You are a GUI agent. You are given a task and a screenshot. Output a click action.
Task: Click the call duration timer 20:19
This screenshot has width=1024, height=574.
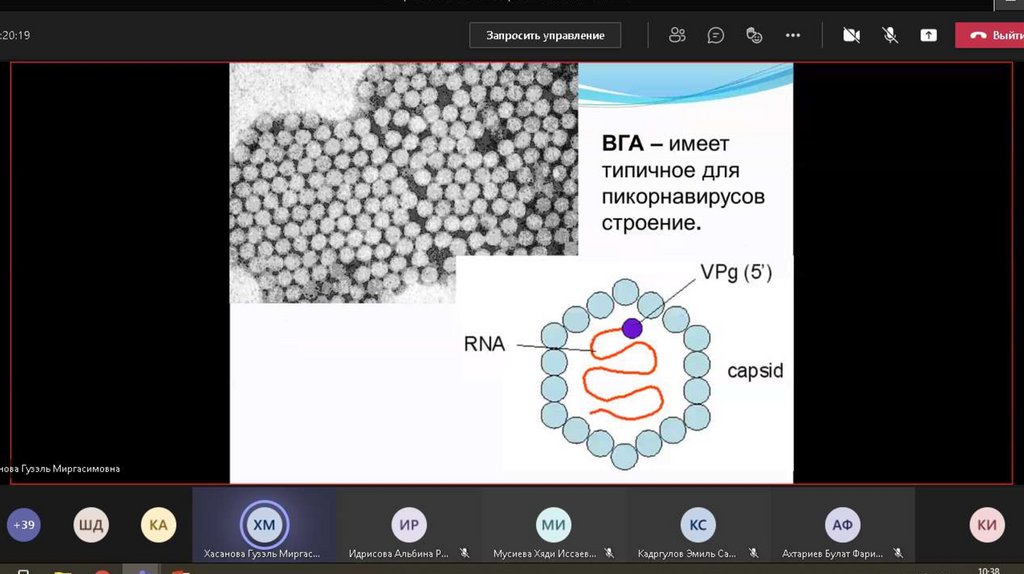15,35
